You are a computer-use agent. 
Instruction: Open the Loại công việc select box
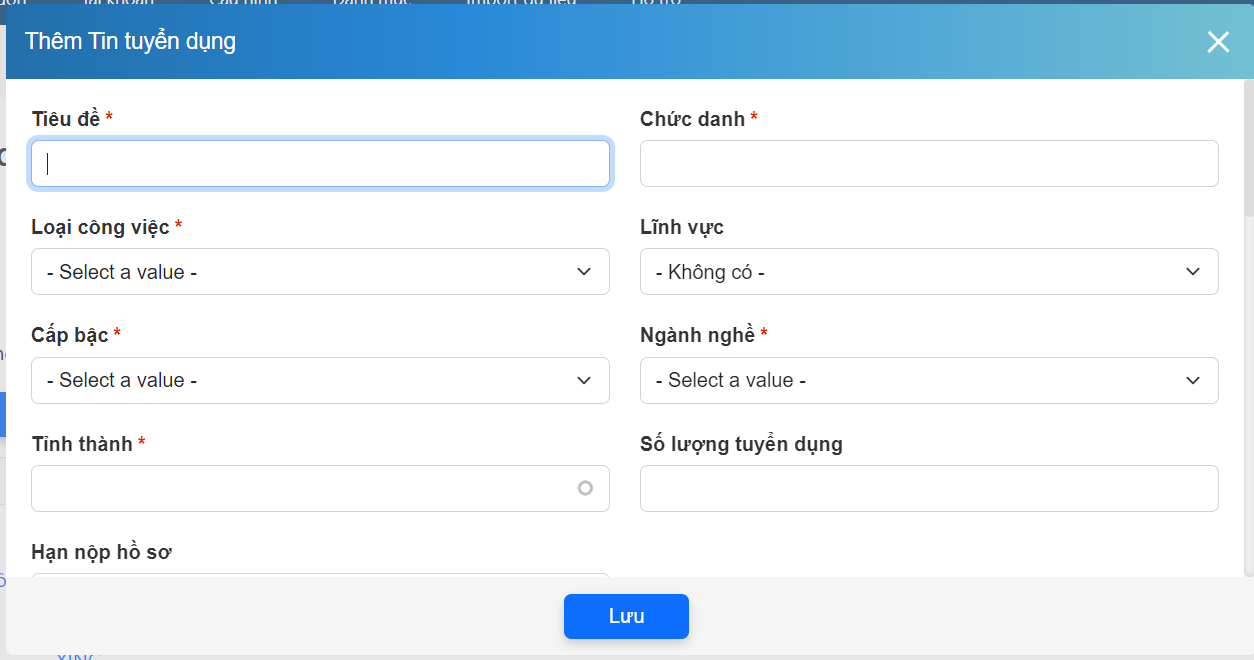[x=300, y=272]
